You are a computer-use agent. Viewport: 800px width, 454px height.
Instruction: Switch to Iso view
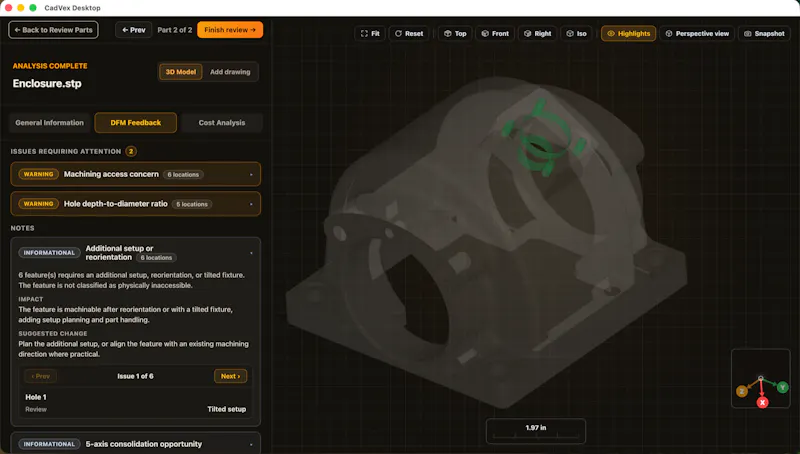click(577, 34)
